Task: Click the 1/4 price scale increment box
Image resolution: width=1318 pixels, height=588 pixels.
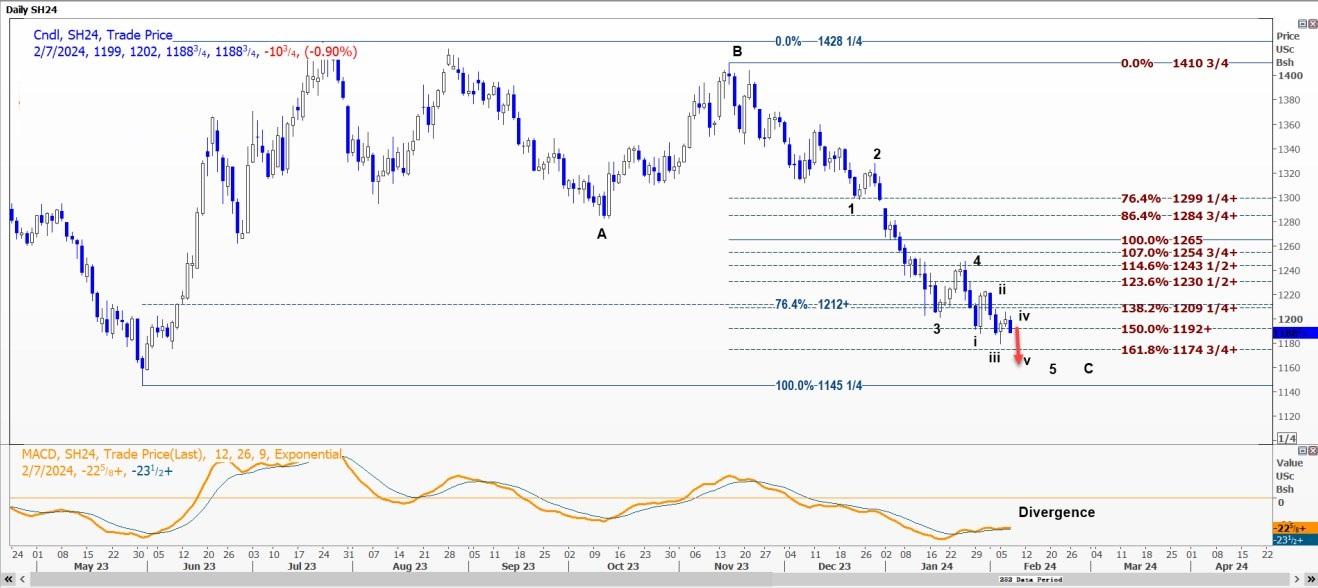Action: [1287, 438]
